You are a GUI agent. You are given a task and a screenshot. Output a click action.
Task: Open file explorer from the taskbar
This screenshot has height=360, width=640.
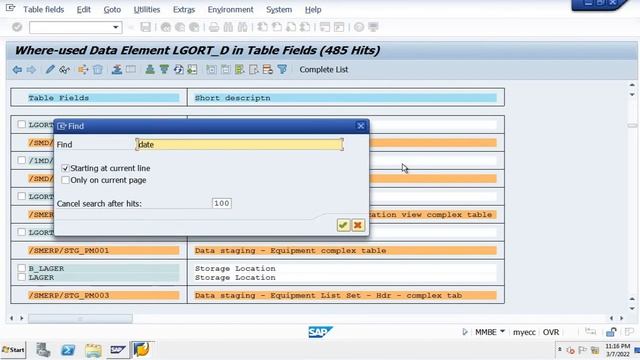point(93,350)
